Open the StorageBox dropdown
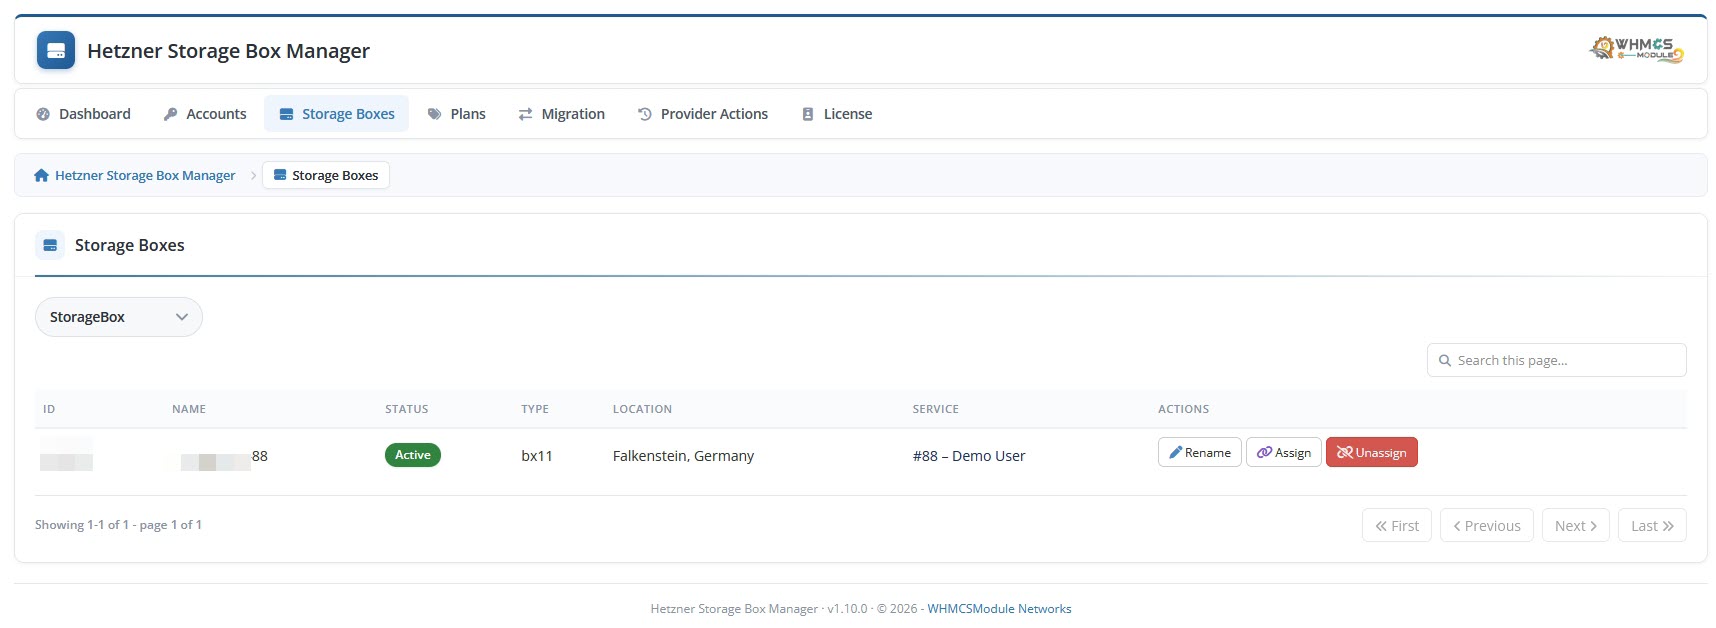 pyautogui.click(x=119, y=317)
